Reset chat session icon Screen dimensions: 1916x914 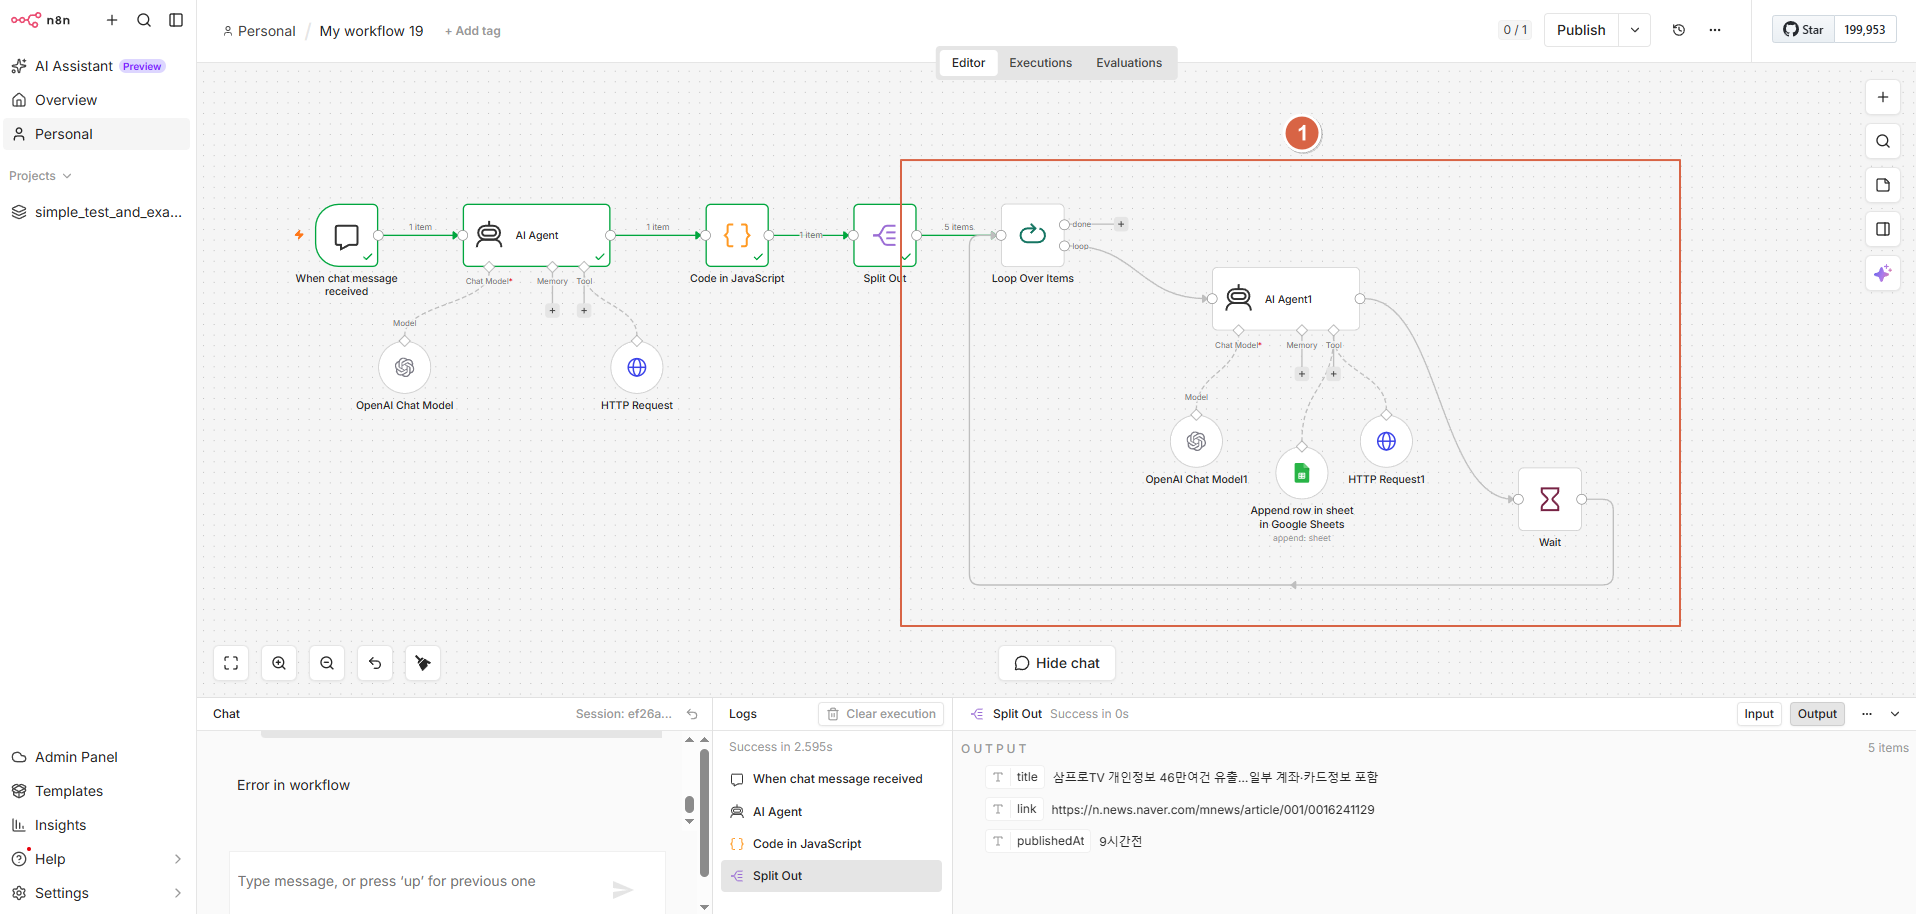[692, 714]
